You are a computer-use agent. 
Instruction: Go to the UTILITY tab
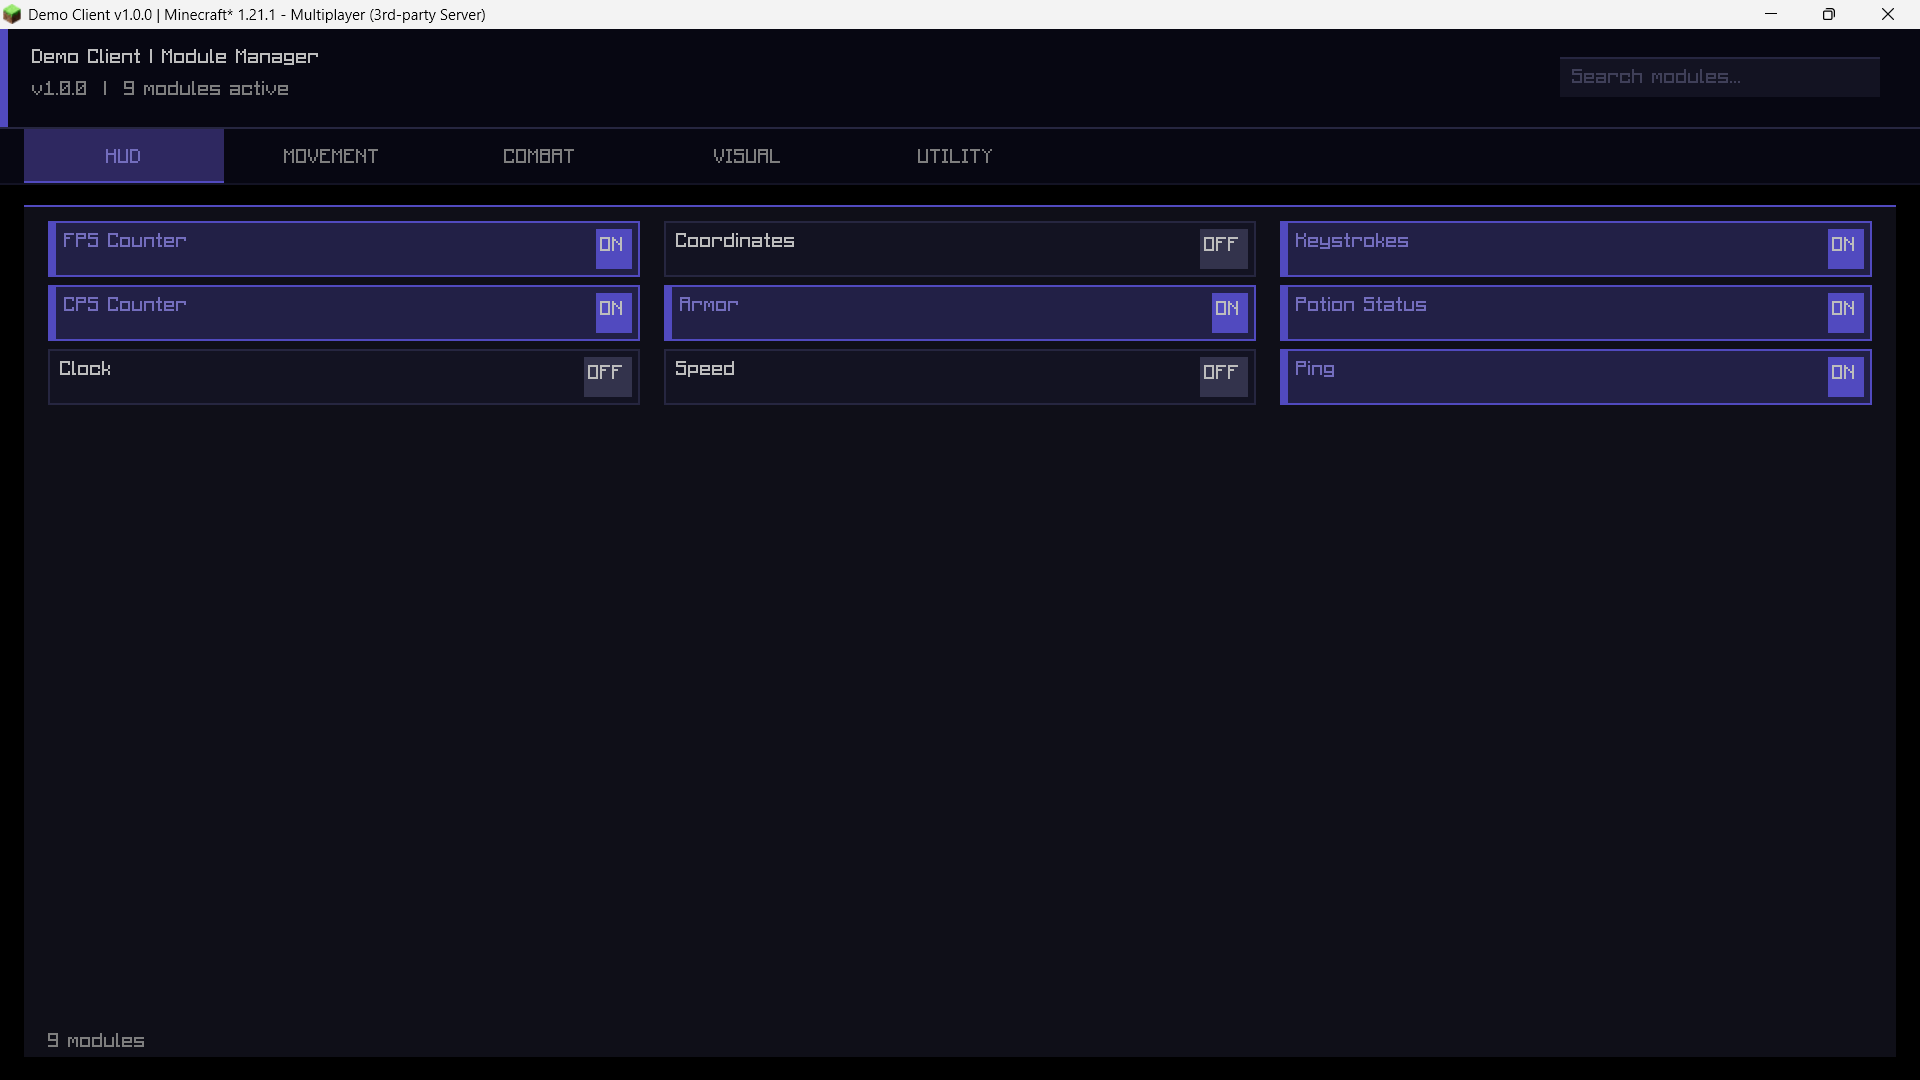(x=955, y=156)
